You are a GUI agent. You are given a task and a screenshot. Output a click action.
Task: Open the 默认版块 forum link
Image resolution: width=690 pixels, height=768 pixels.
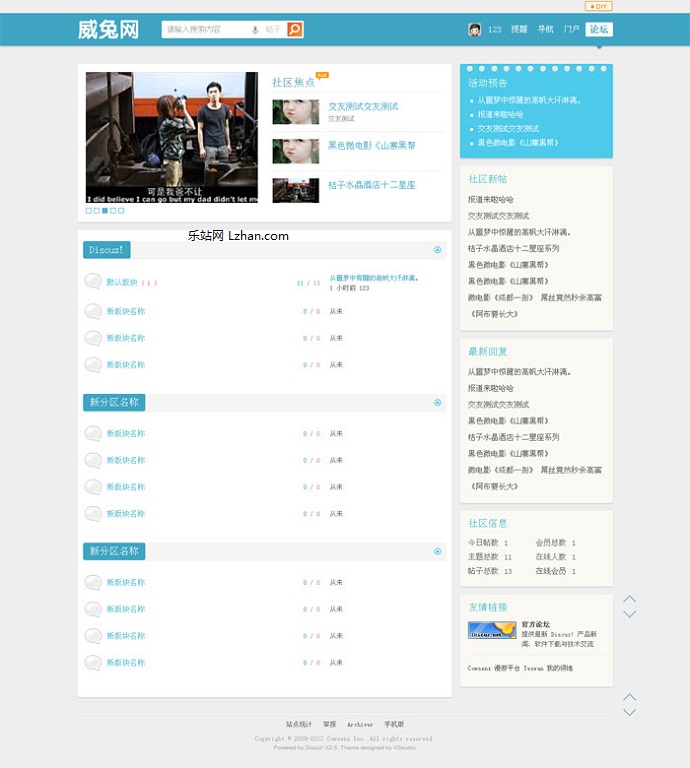pos(122,283)
